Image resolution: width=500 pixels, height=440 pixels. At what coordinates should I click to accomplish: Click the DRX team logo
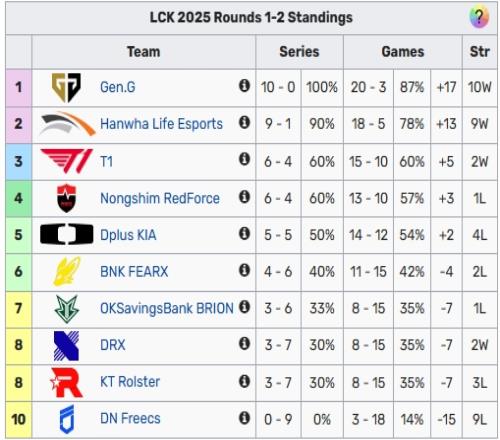(66, 346)
